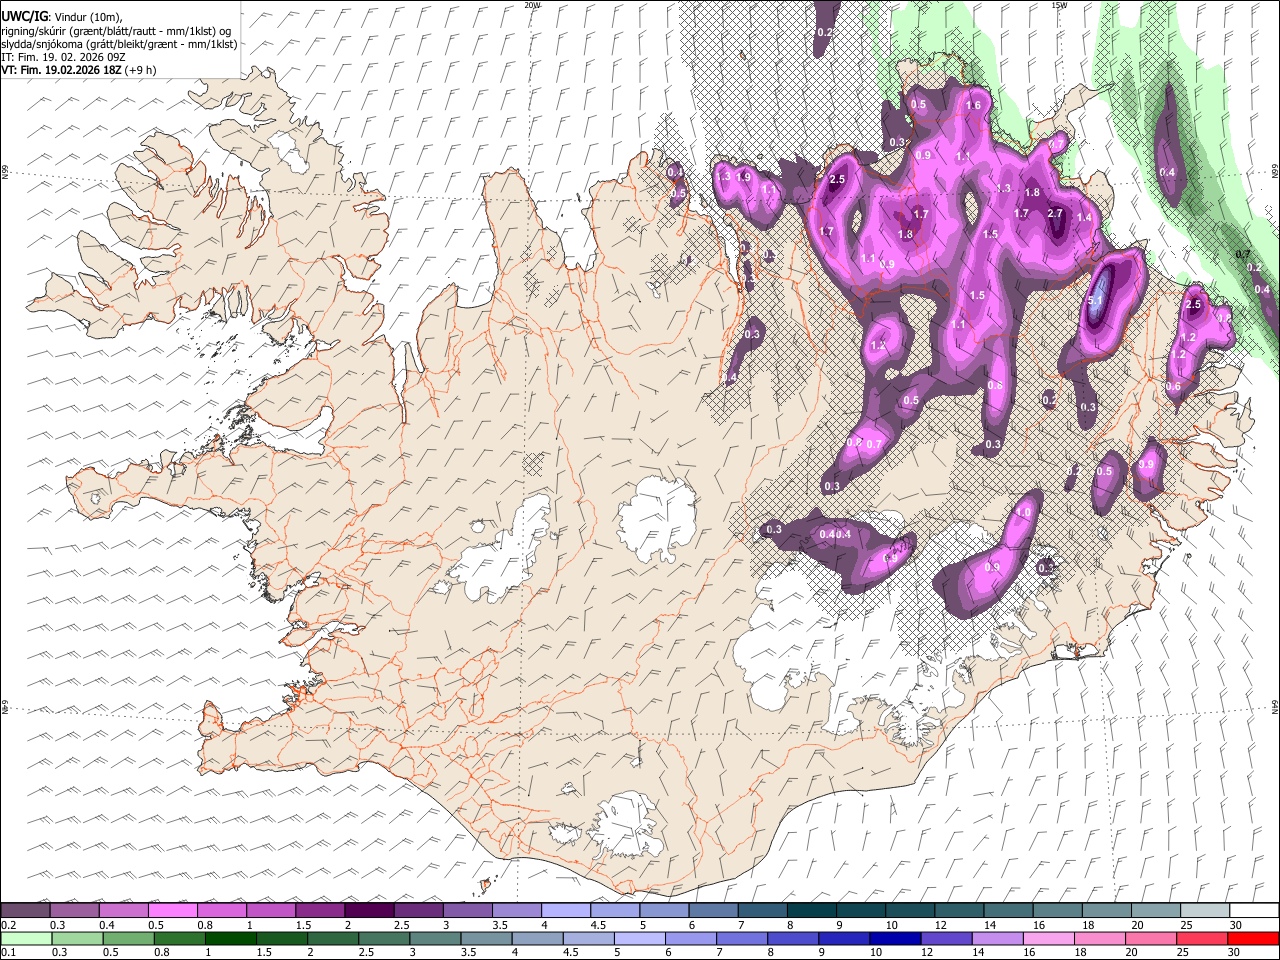Click the snow scale swatch between 12 and 14
Screen dimensions: 1280x960
(960, 911)
